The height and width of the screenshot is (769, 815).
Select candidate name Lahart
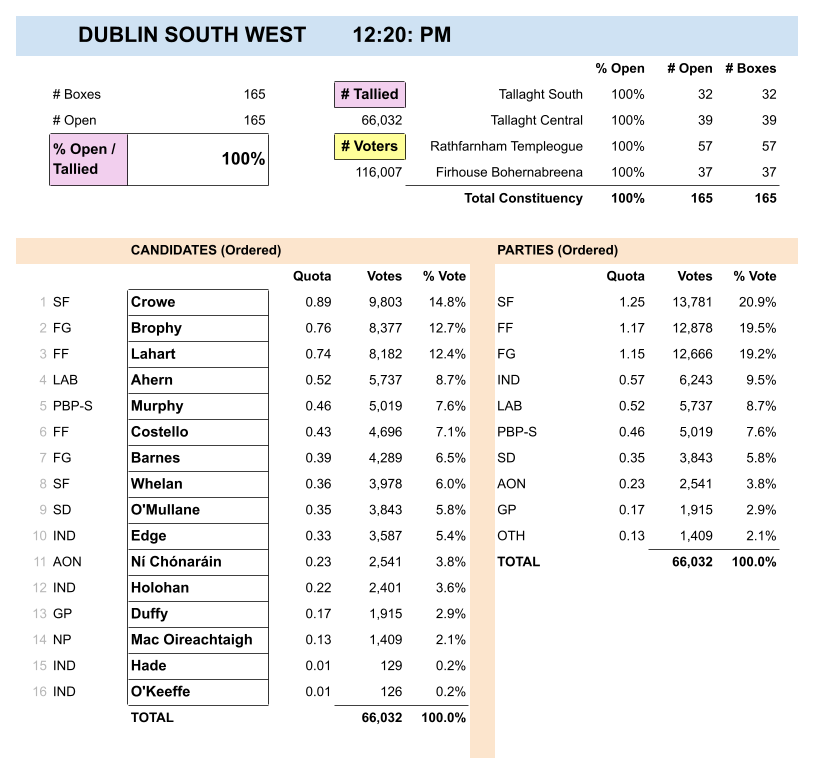click(153, 354)
